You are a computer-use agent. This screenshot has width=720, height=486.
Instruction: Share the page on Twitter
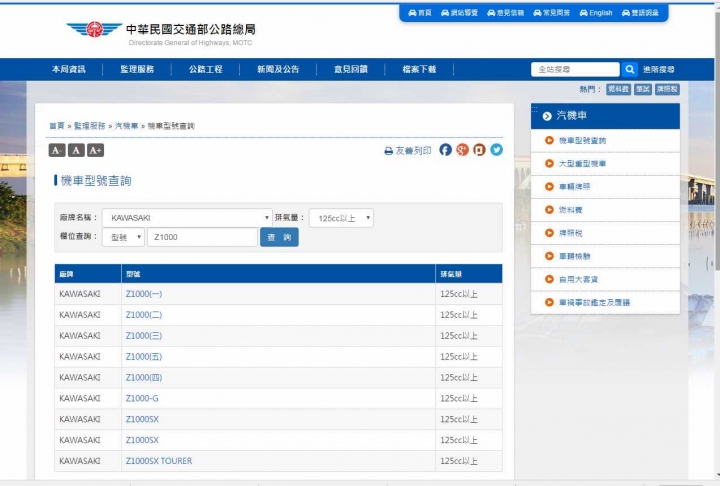[496, 150]
